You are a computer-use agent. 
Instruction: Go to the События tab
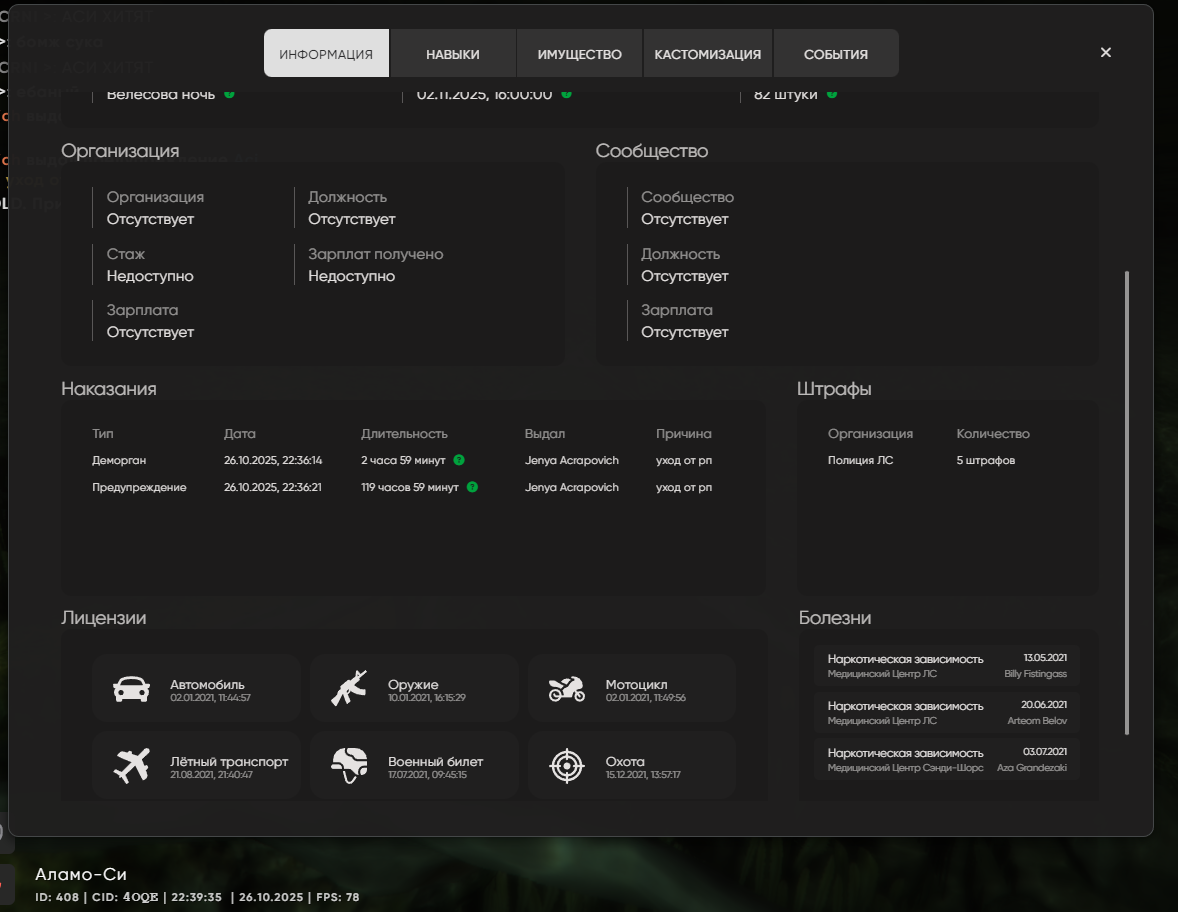tap(835, 54)
